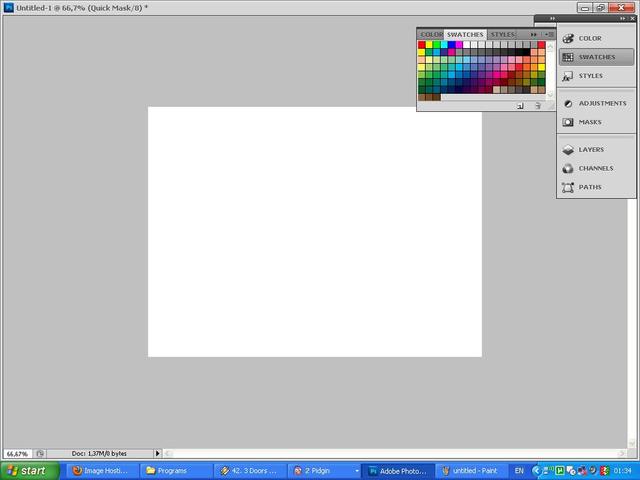Image resolution: width=640 pixels, height=480 pixels.
Task: Pick the red swatch in first row
Action: click(422, 45)
